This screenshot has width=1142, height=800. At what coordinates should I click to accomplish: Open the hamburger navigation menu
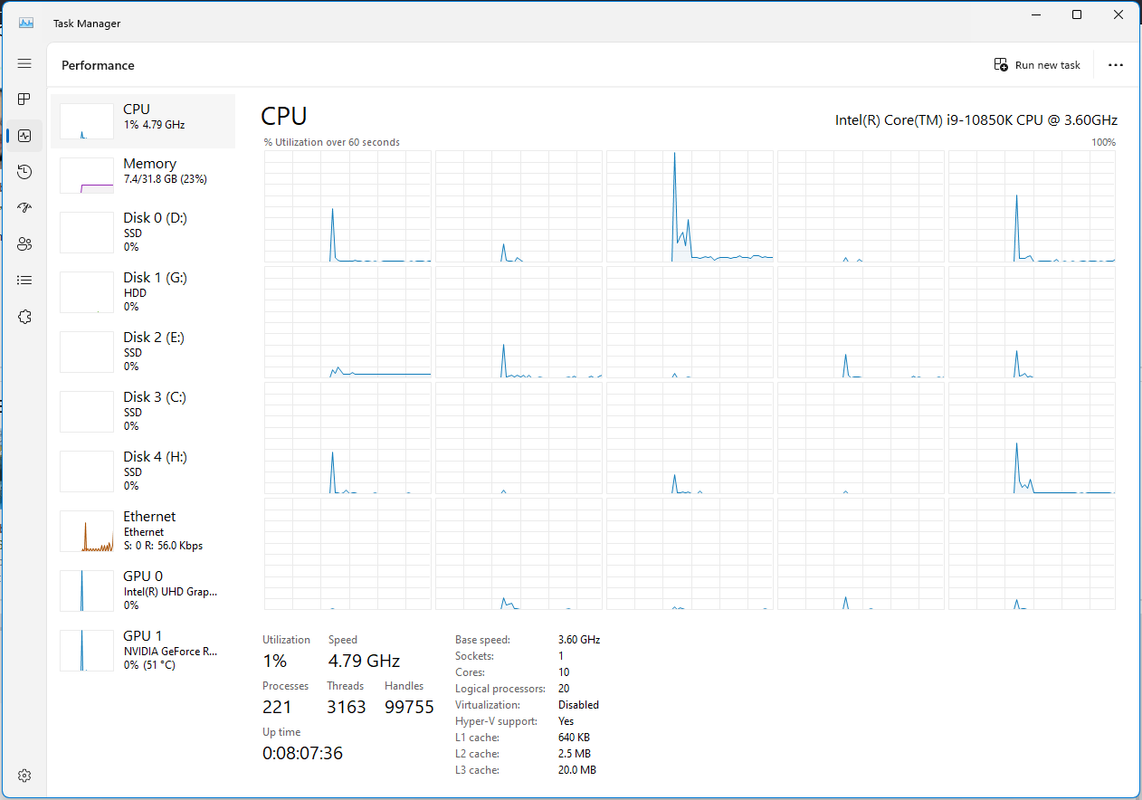(x=24, y=63)
